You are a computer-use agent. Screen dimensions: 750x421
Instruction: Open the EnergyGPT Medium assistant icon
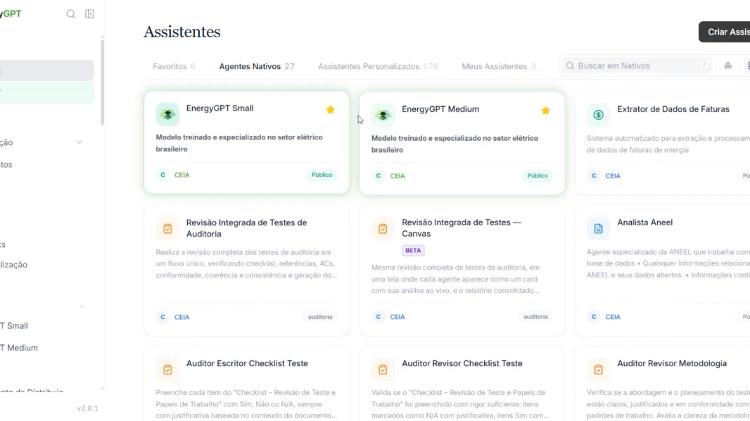(x=383, y=115)
